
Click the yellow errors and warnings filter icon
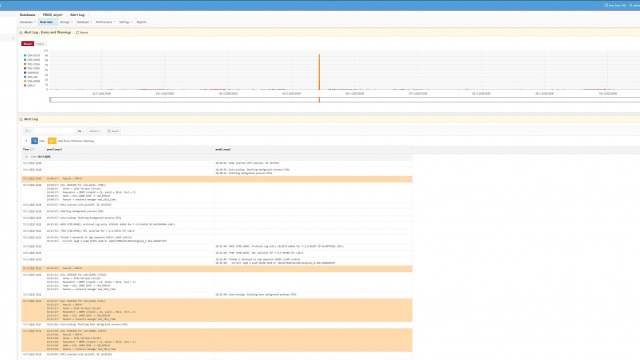click(x=52, y=141)
